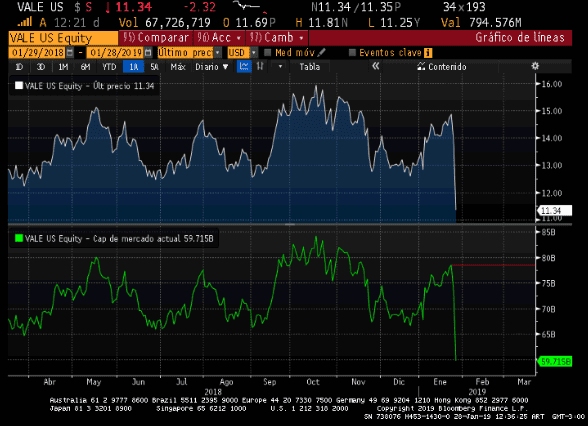
Task: Edit the start date 01/29/2018 field
Action: (x=37, y=52)
